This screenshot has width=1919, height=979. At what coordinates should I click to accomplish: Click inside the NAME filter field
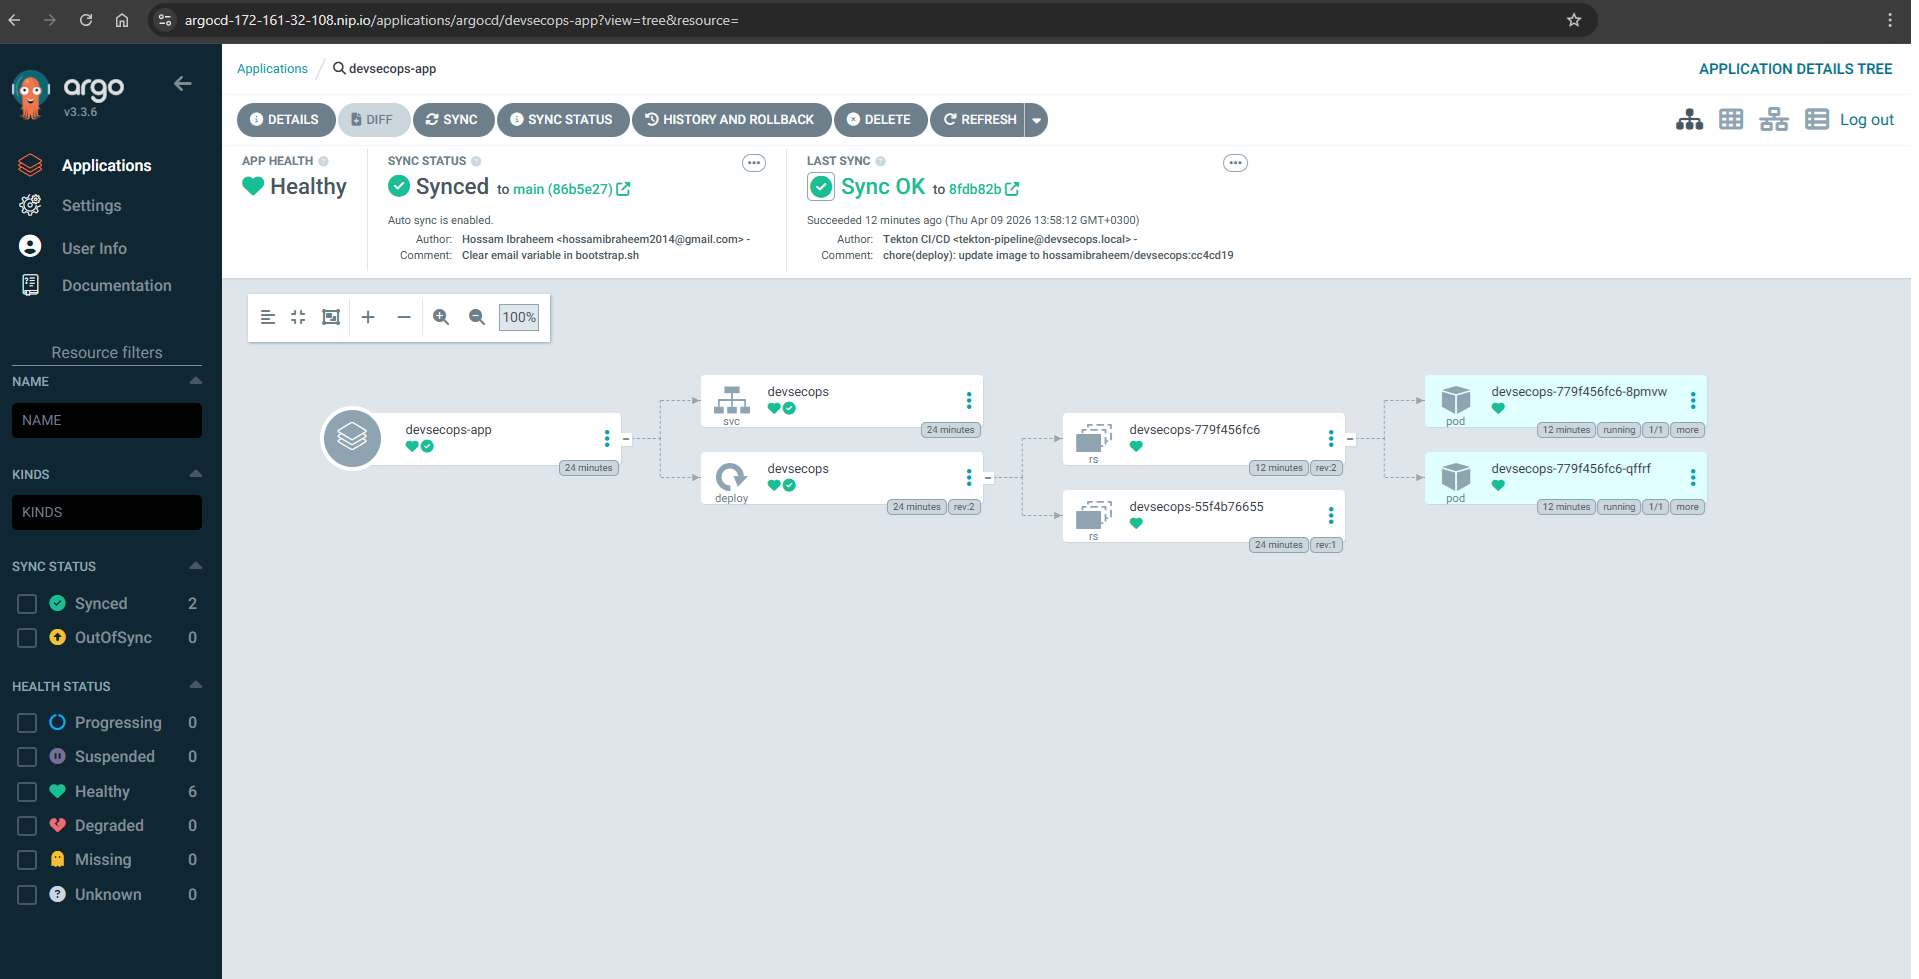click(x=106, y=420)
